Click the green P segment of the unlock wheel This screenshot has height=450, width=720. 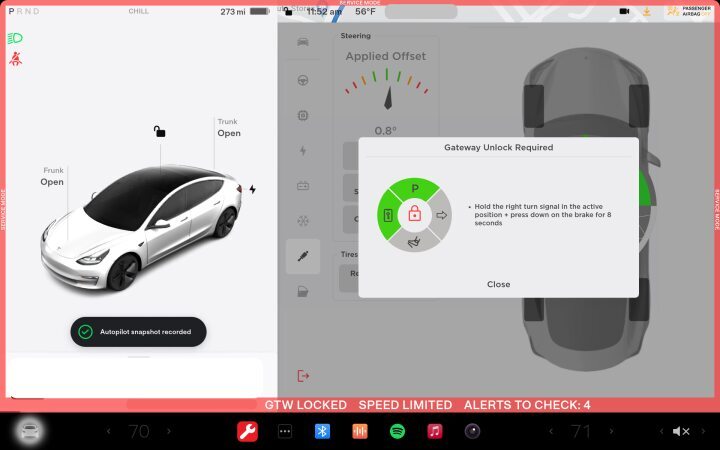[414, 188]
